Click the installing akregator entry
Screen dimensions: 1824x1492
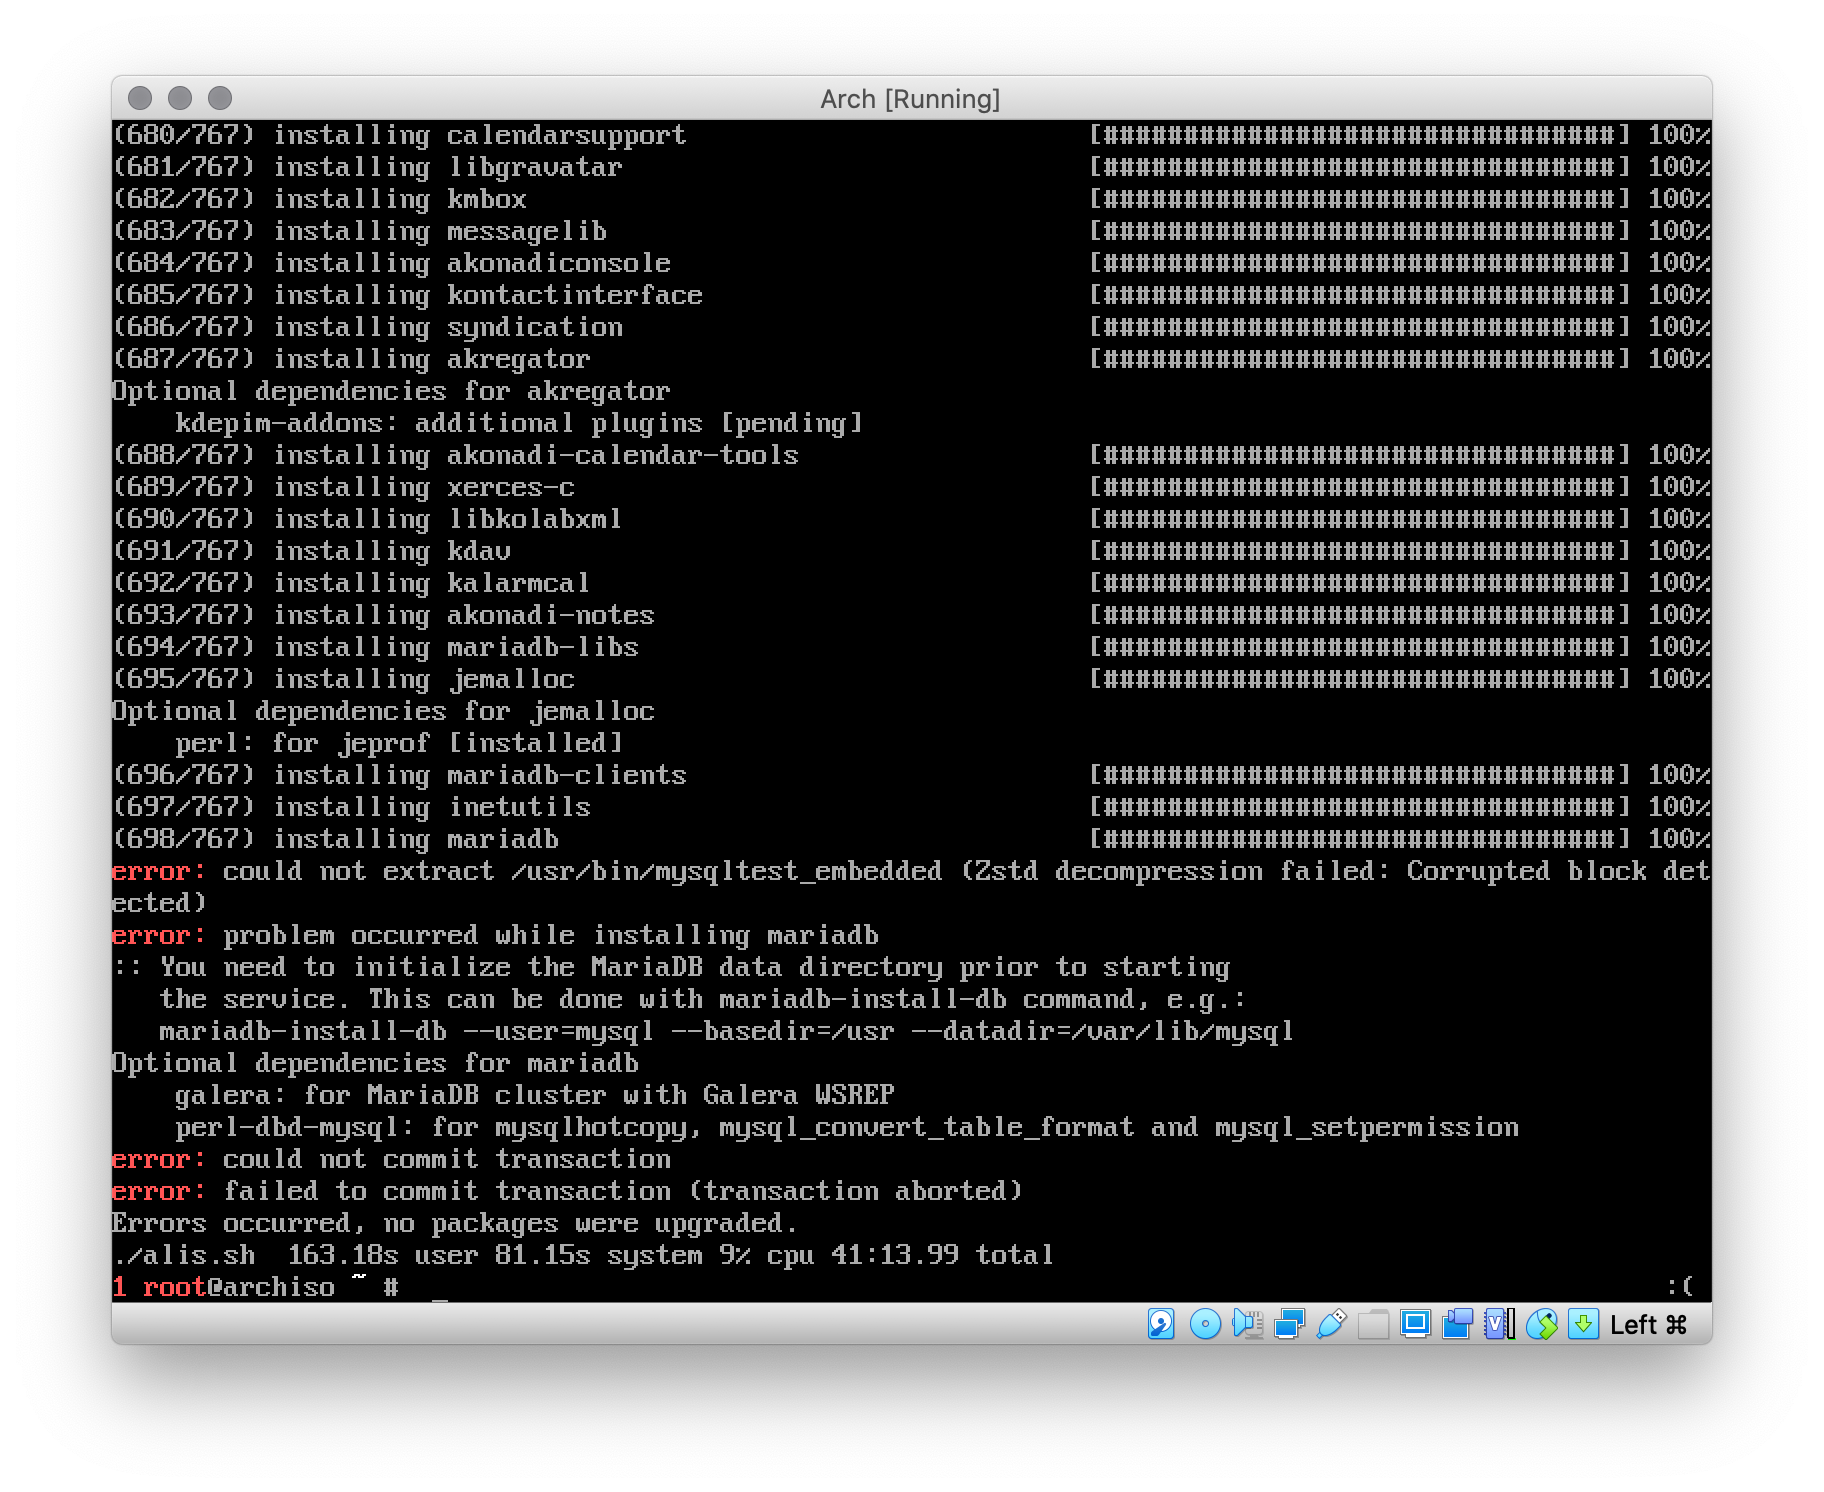click(350, 358)
